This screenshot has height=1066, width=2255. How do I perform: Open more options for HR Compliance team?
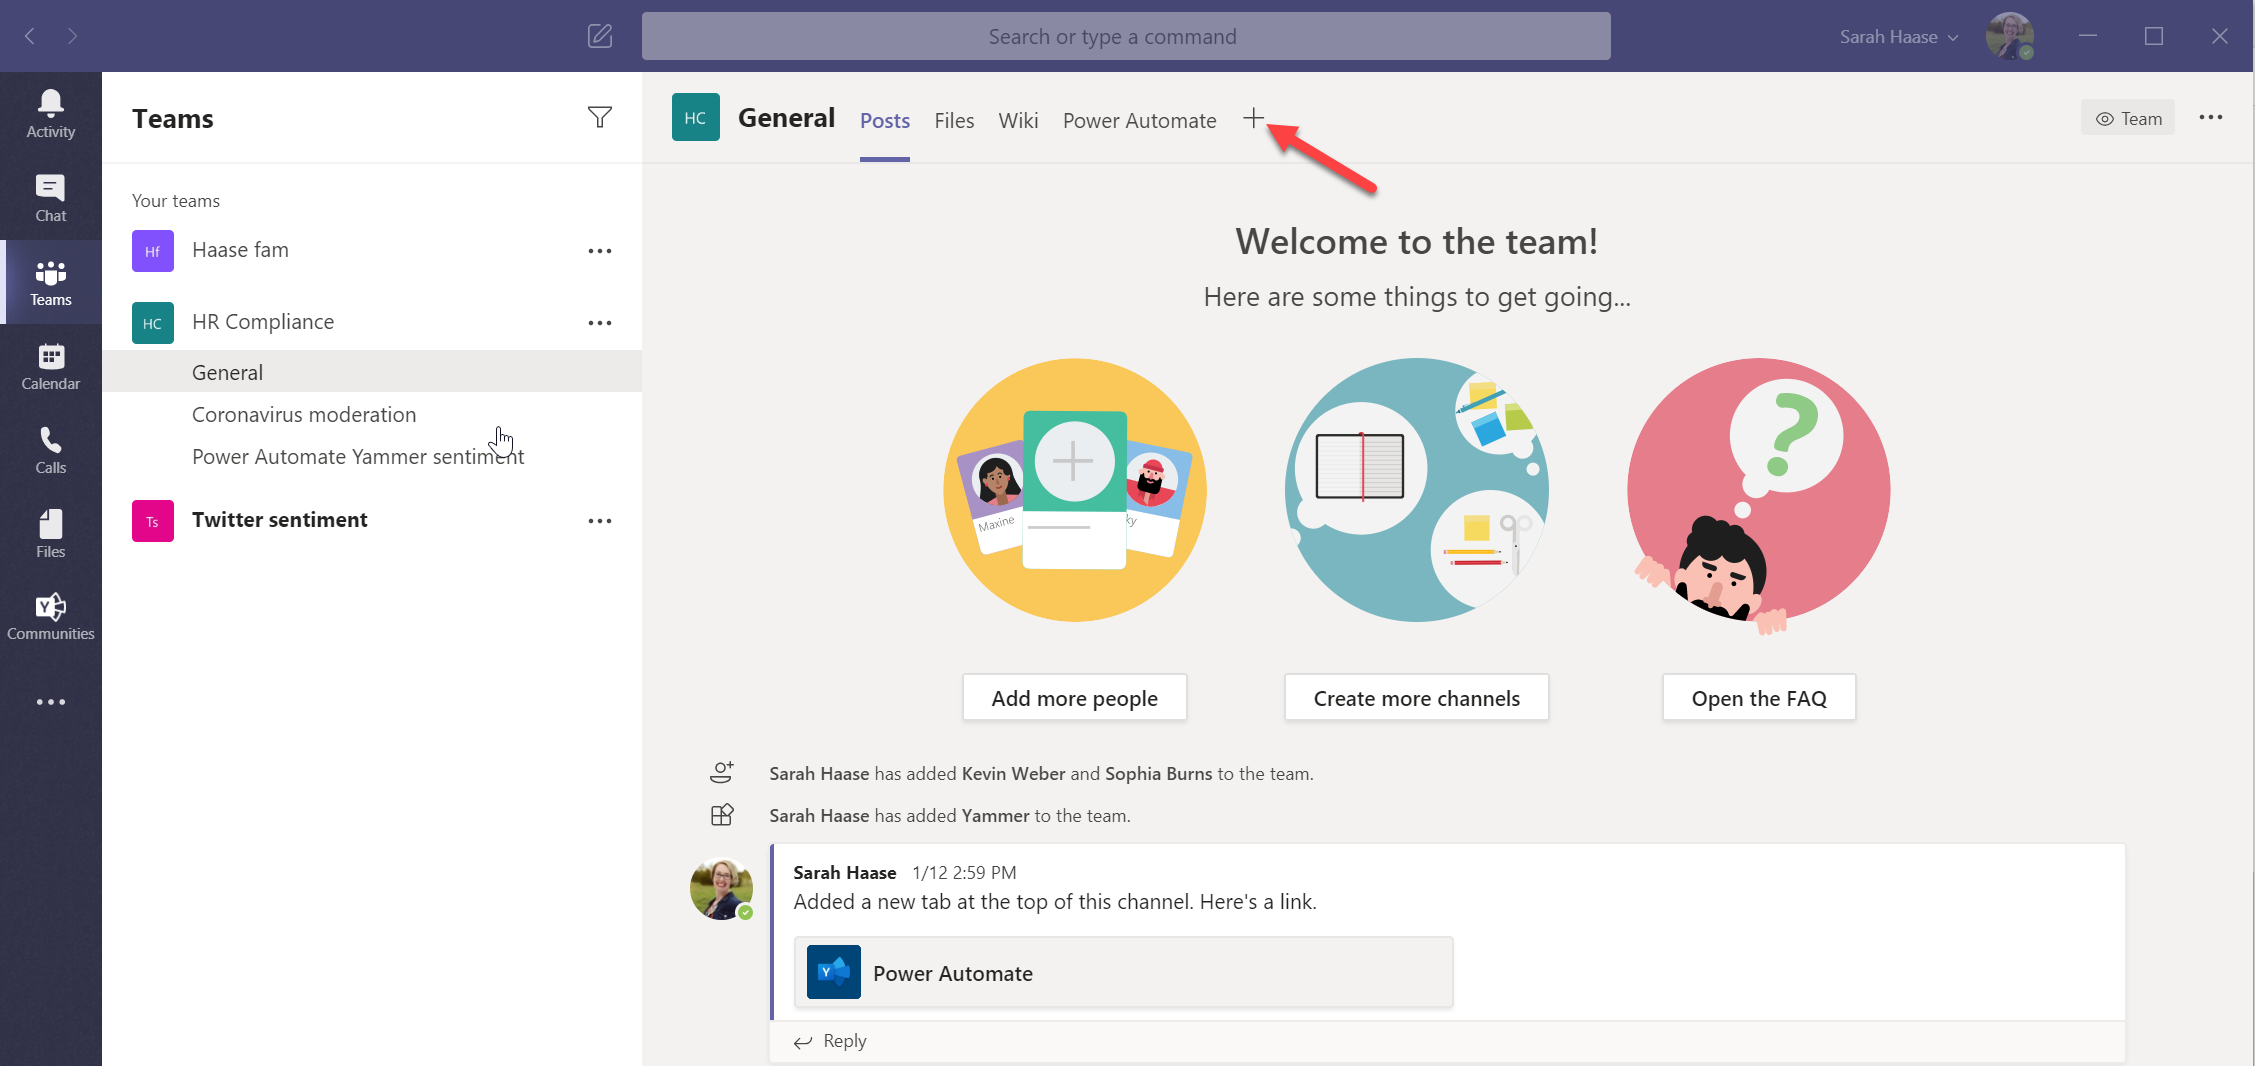tap(599, 322)
